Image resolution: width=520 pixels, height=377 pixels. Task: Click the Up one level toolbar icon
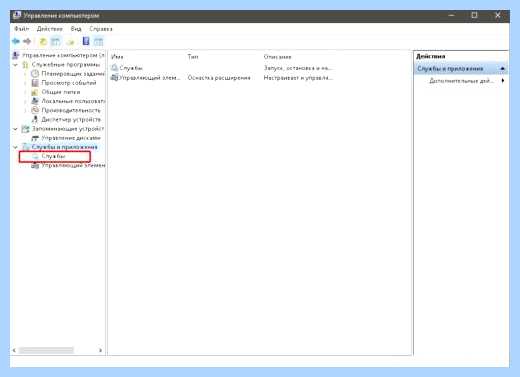point(43,41)
